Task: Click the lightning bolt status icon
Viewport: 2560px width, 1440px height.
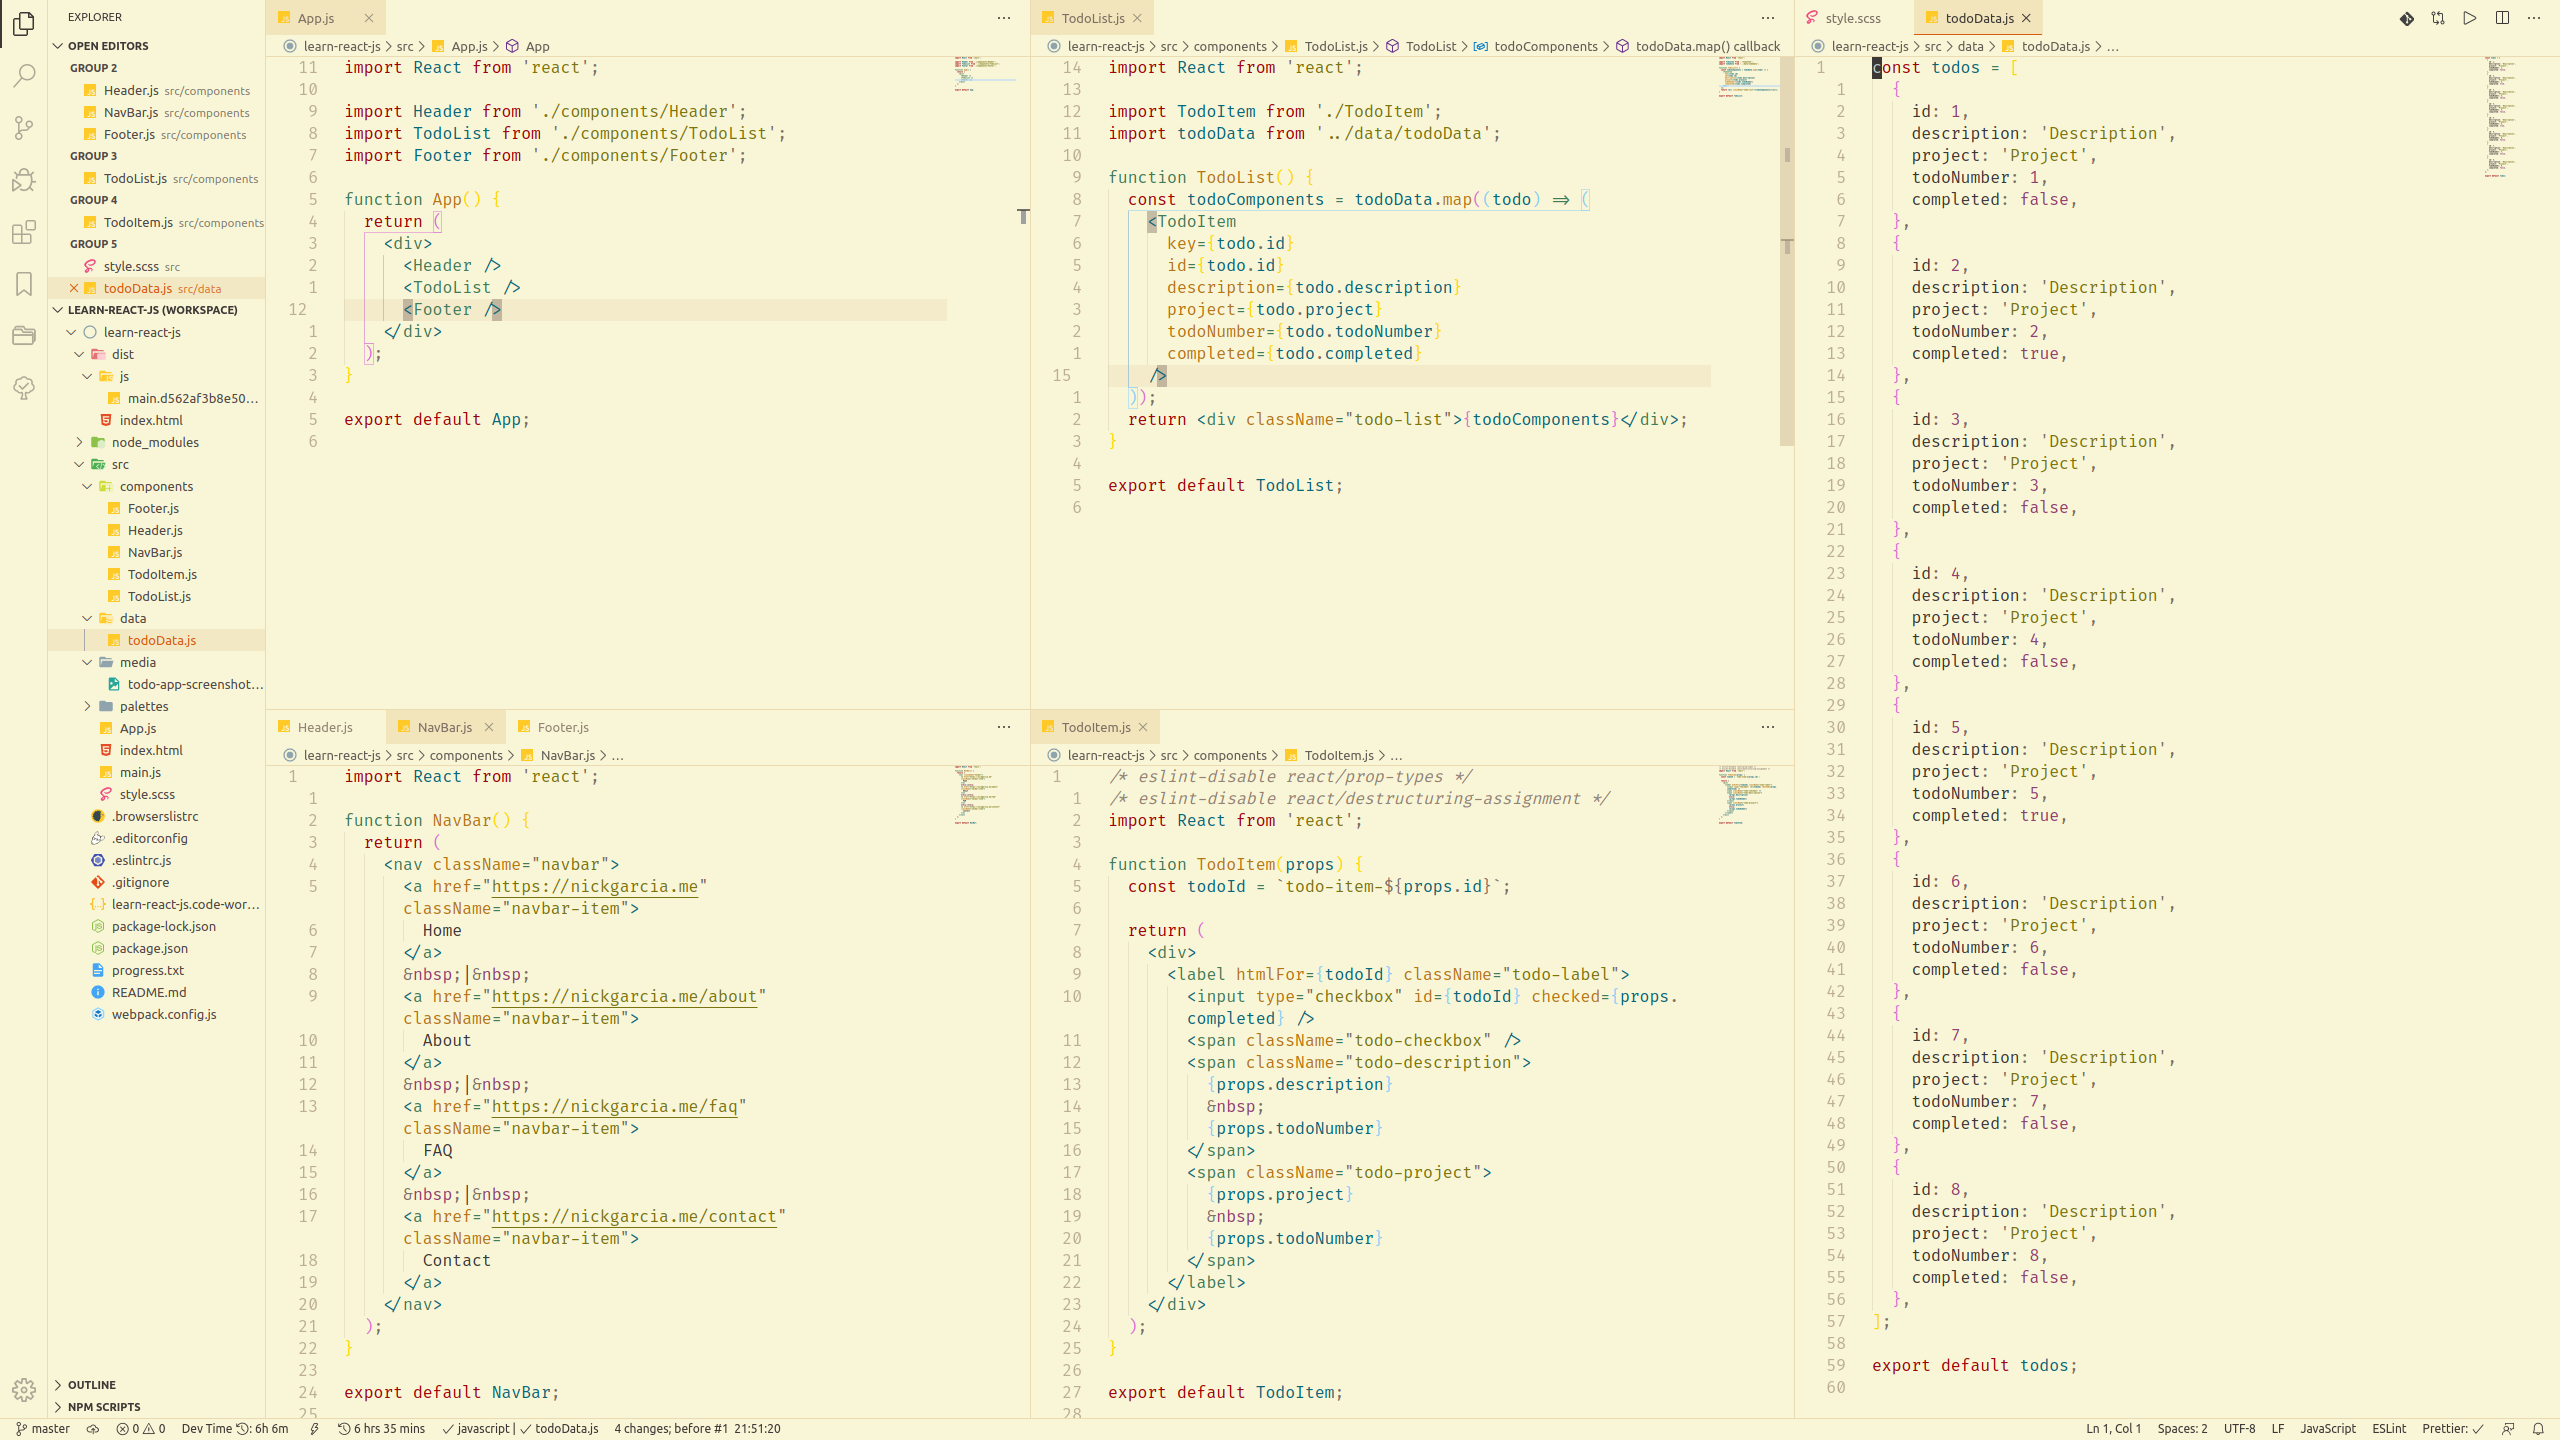Action: pyautogui.click(x=314, y=1429)
